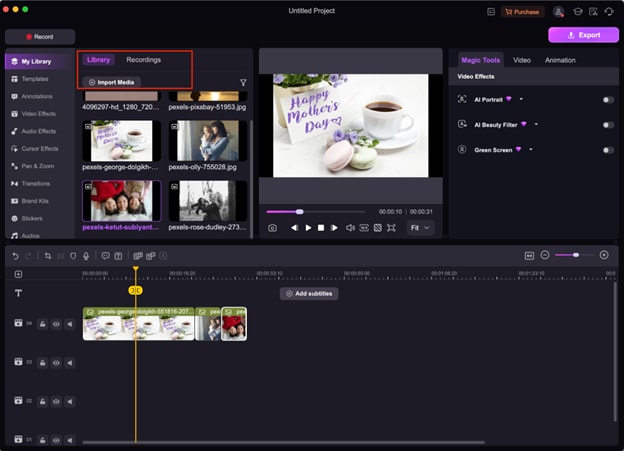Open the tutorial graduation cap icon
The width and height of the screenshot is (624, 451).
(577, 12)
